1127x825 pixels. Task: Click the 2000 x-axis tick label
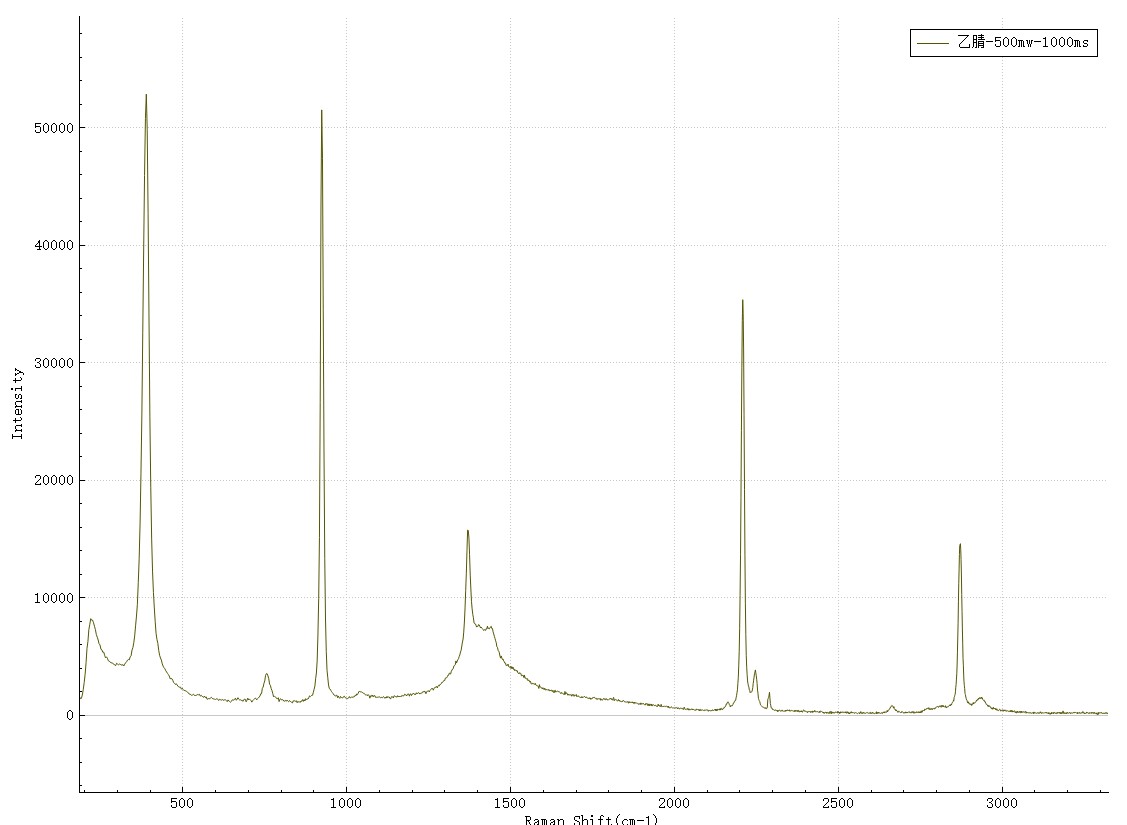pos(674,802)
